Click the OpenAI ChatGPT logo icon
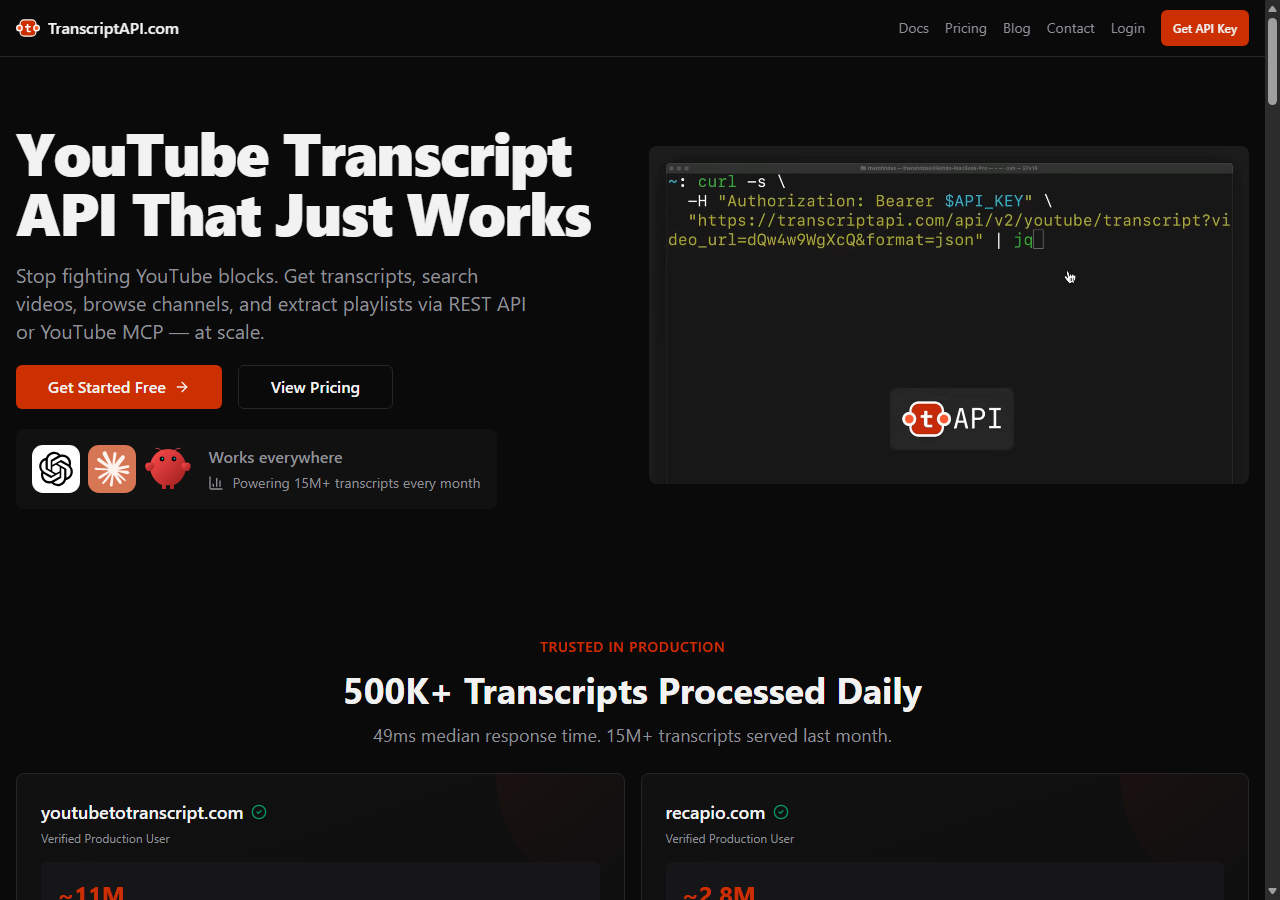The image size is (1280, 900). click(x=56, y=469)
